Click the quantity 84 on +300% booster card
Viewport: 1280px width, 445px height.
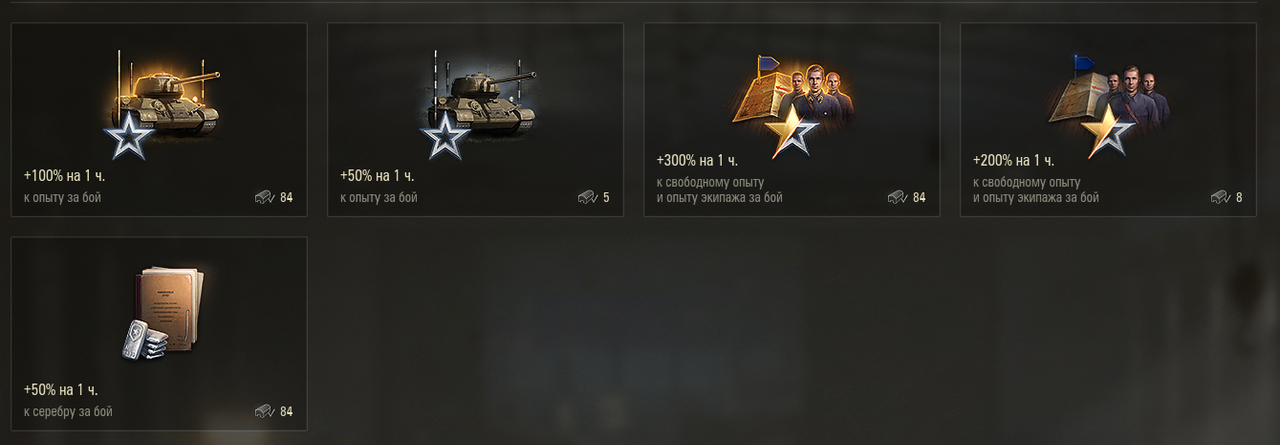click(919, 198)
